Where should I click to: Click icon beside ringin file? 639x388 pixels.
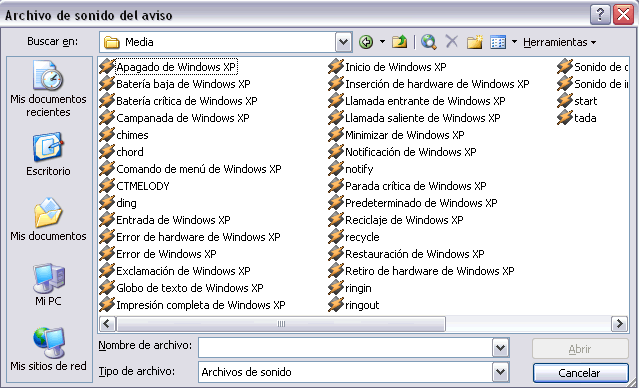pos(336,288)
